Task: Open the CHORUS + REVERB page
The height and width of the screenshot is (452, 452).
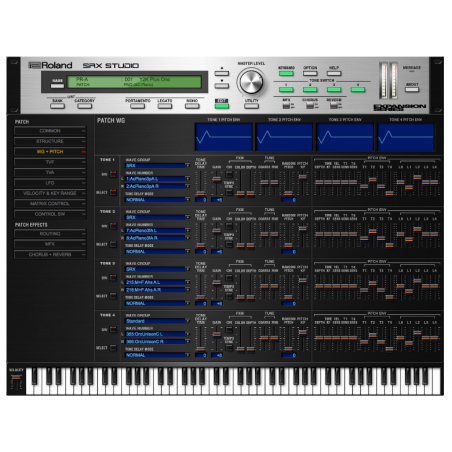Action: pyautogui.click(x=50, y=255)
